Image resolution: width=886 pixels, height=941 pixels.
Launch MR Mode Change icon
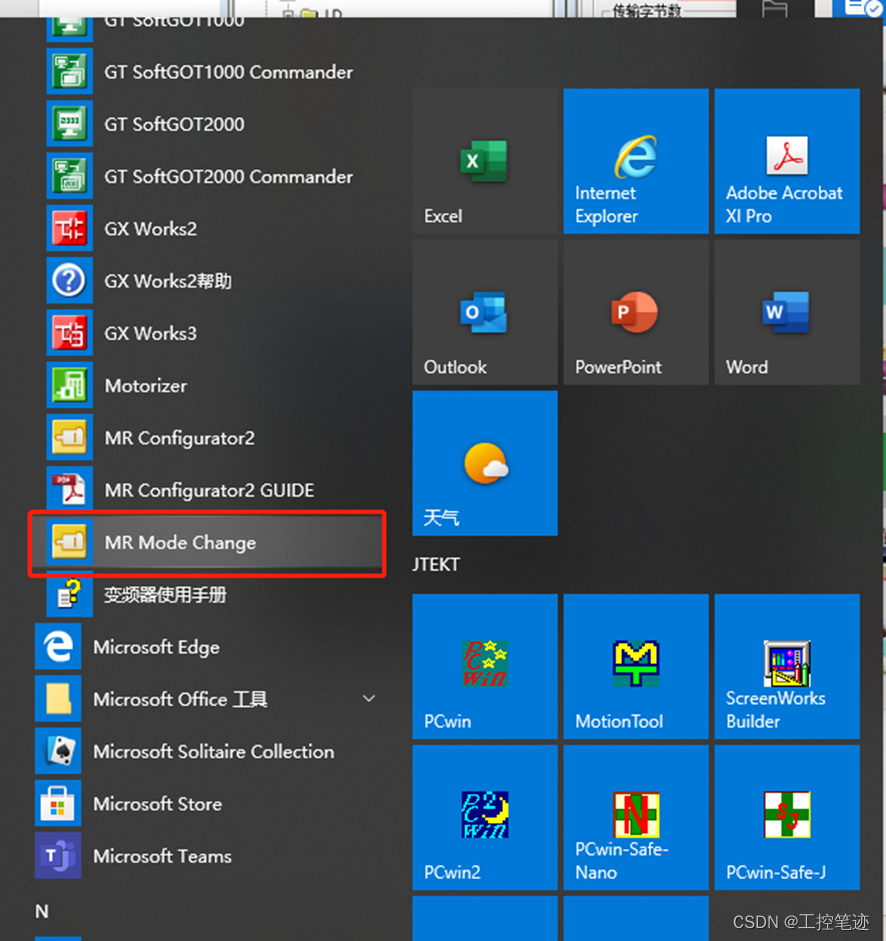point(70,542)
